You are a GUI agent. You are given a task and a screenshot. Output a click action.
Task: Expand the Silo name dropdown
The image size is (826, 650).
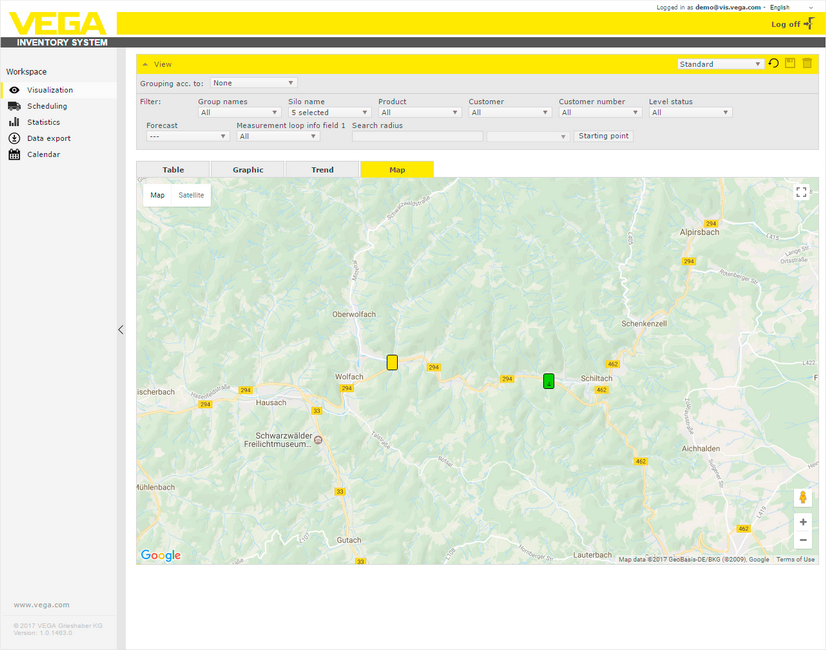(x=329, y=113)
